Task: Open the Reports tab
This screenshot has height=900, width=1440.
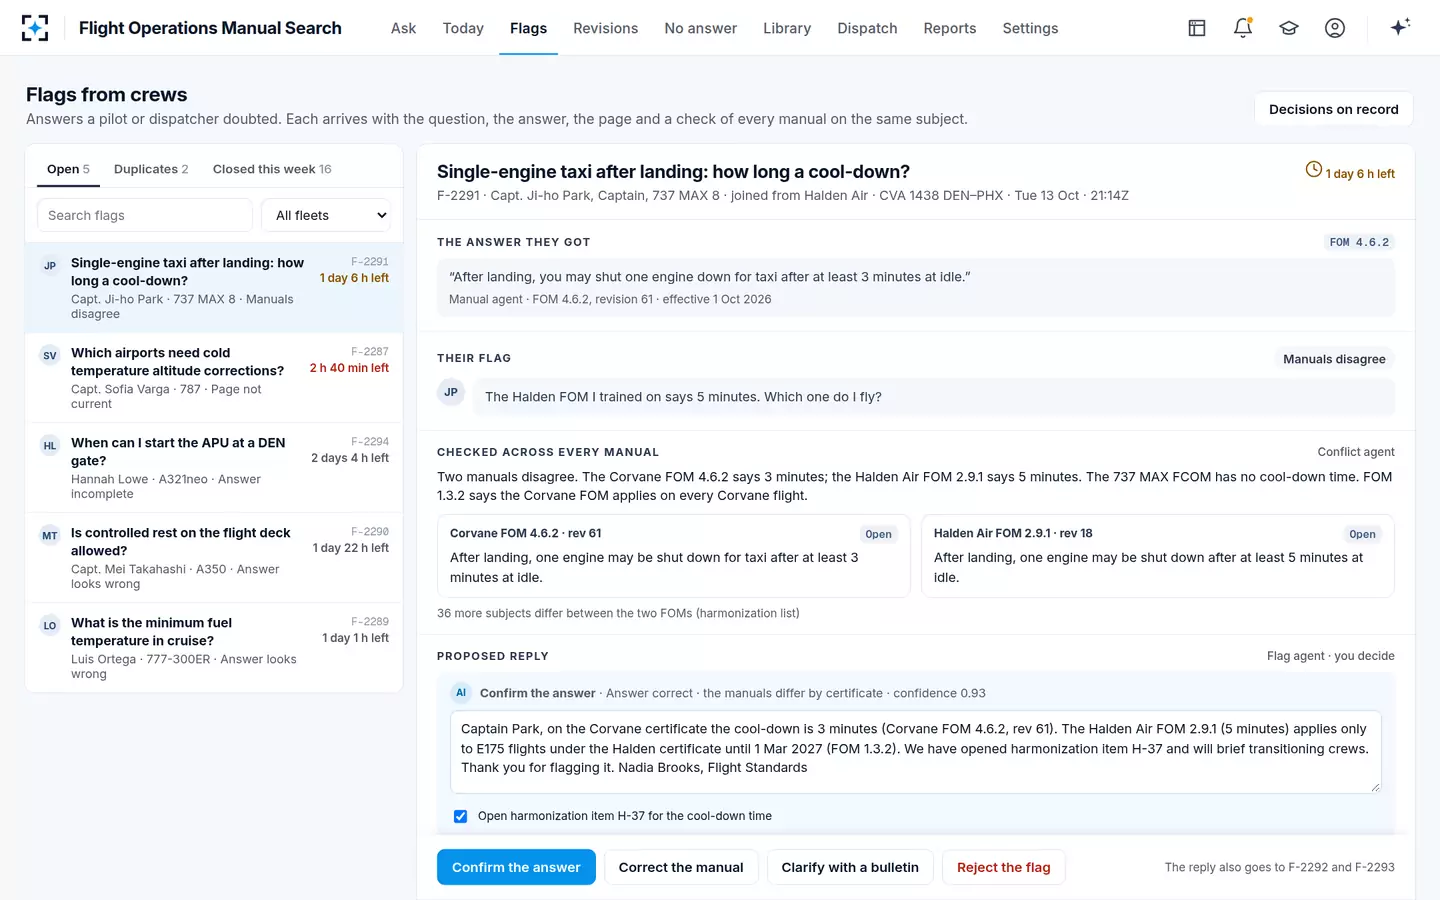Action: (x=949, y=28)
